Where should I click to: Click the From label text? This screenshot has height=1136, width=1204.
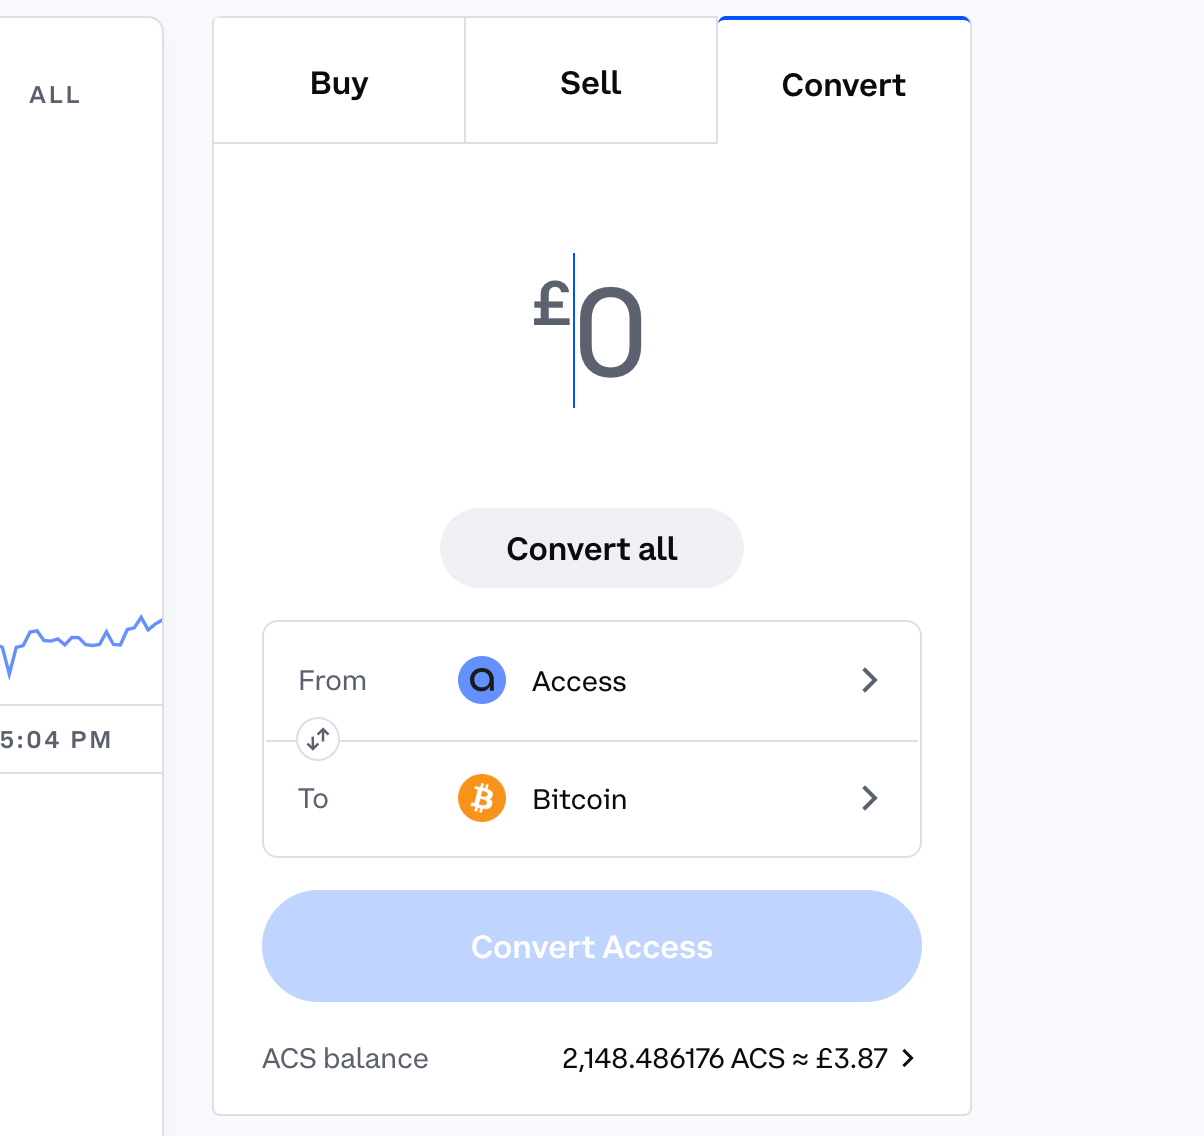pyautogui.click(x=332, y=681)
